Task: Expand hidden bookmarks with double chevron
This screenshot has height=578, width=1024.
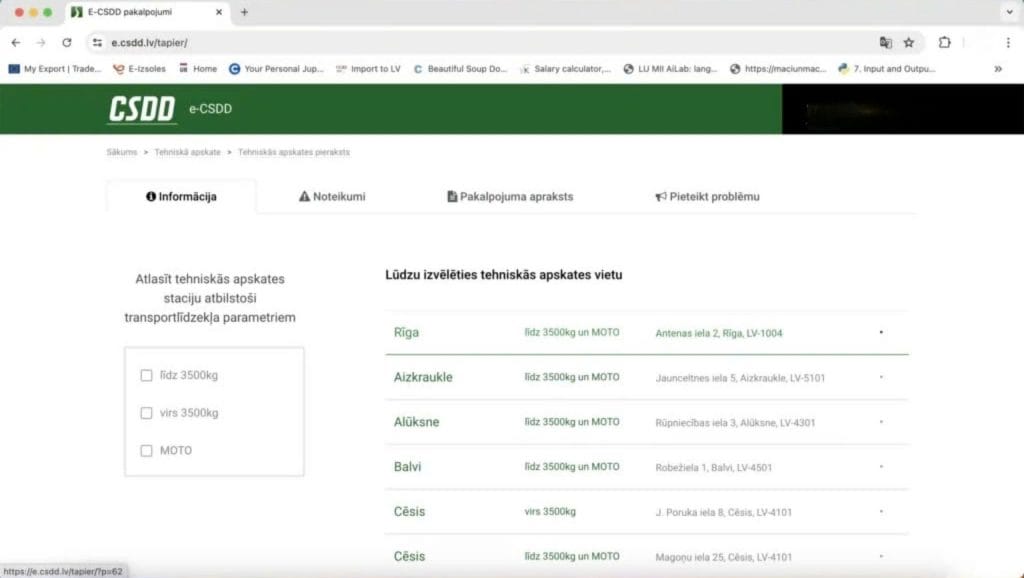Action: click(997, 69)
